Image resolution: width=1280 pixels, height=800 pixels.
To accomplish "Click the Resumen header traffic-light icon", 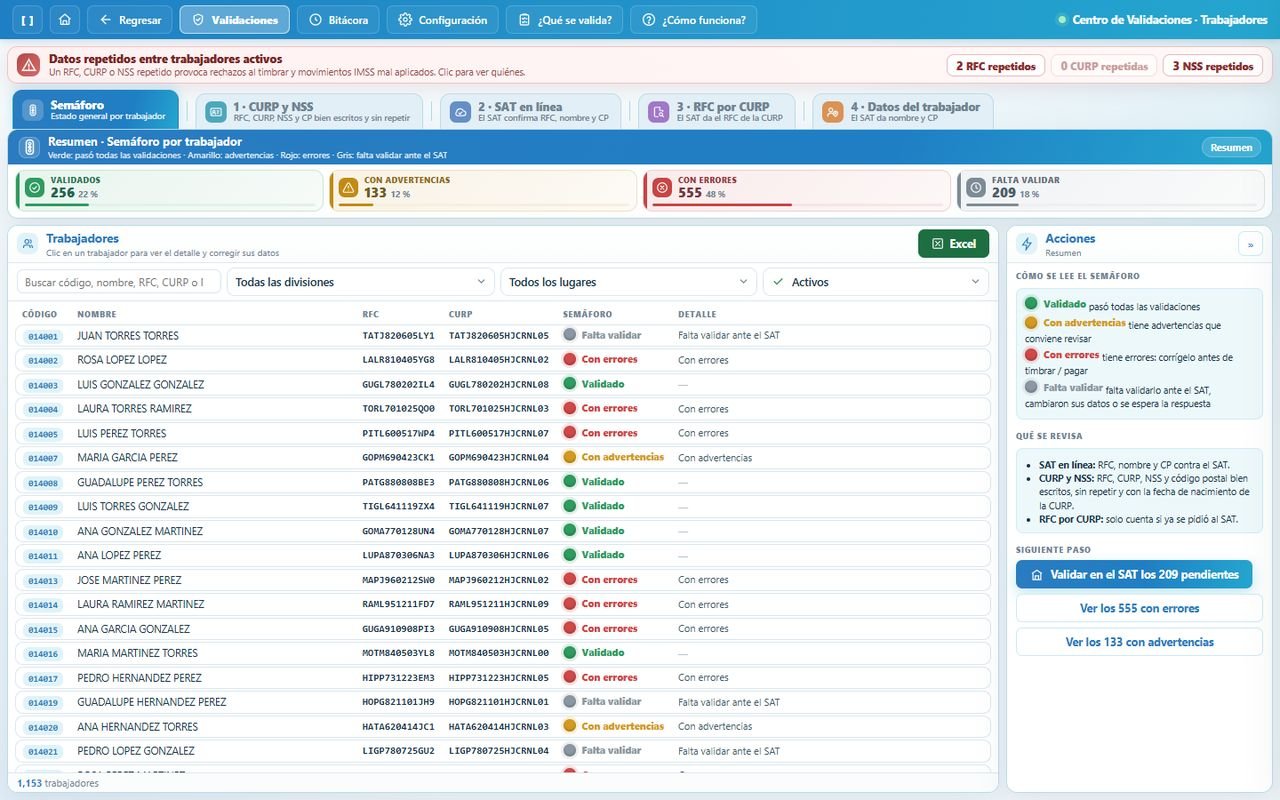I will click(x=30, y=147).
